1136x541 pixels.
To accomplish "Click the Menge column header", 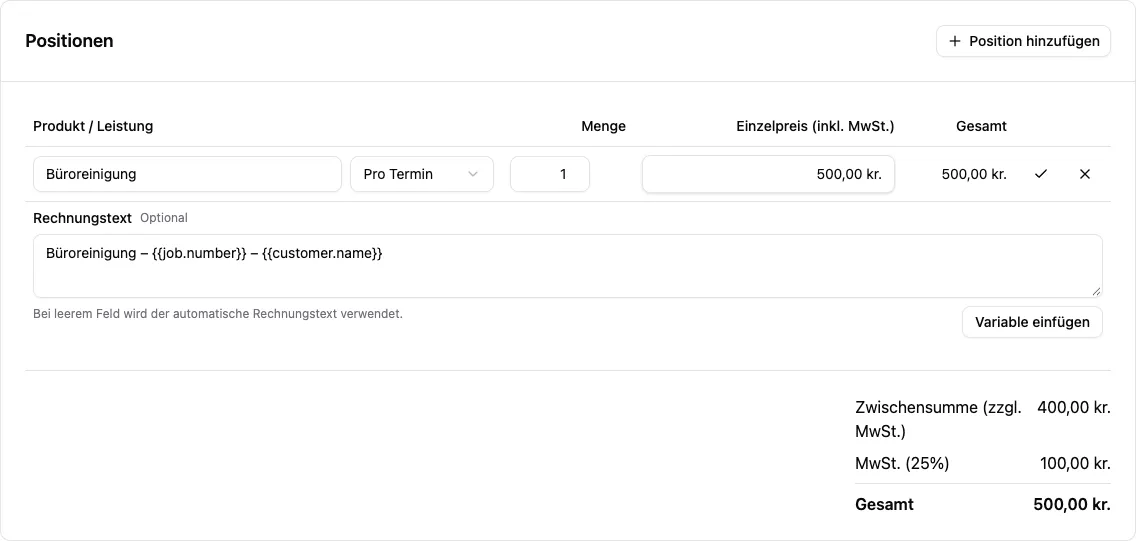I will (604, 127).
